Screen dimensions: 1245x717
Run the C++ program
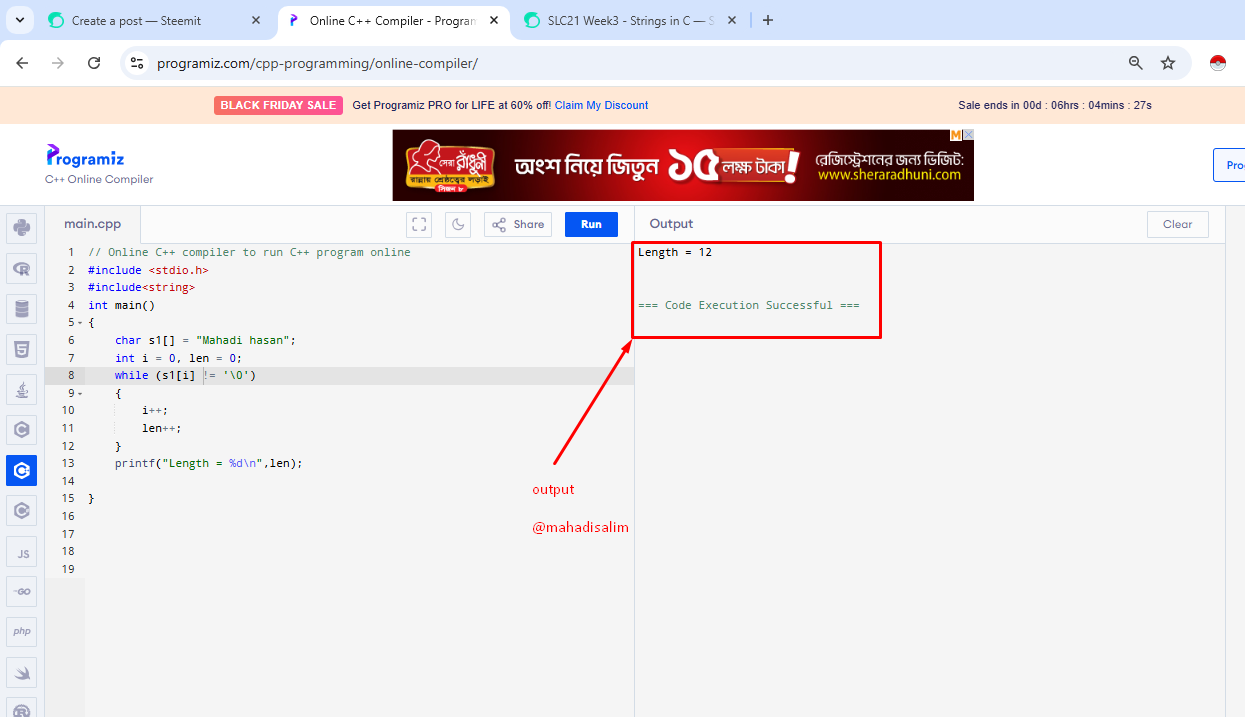coord(591,224)
